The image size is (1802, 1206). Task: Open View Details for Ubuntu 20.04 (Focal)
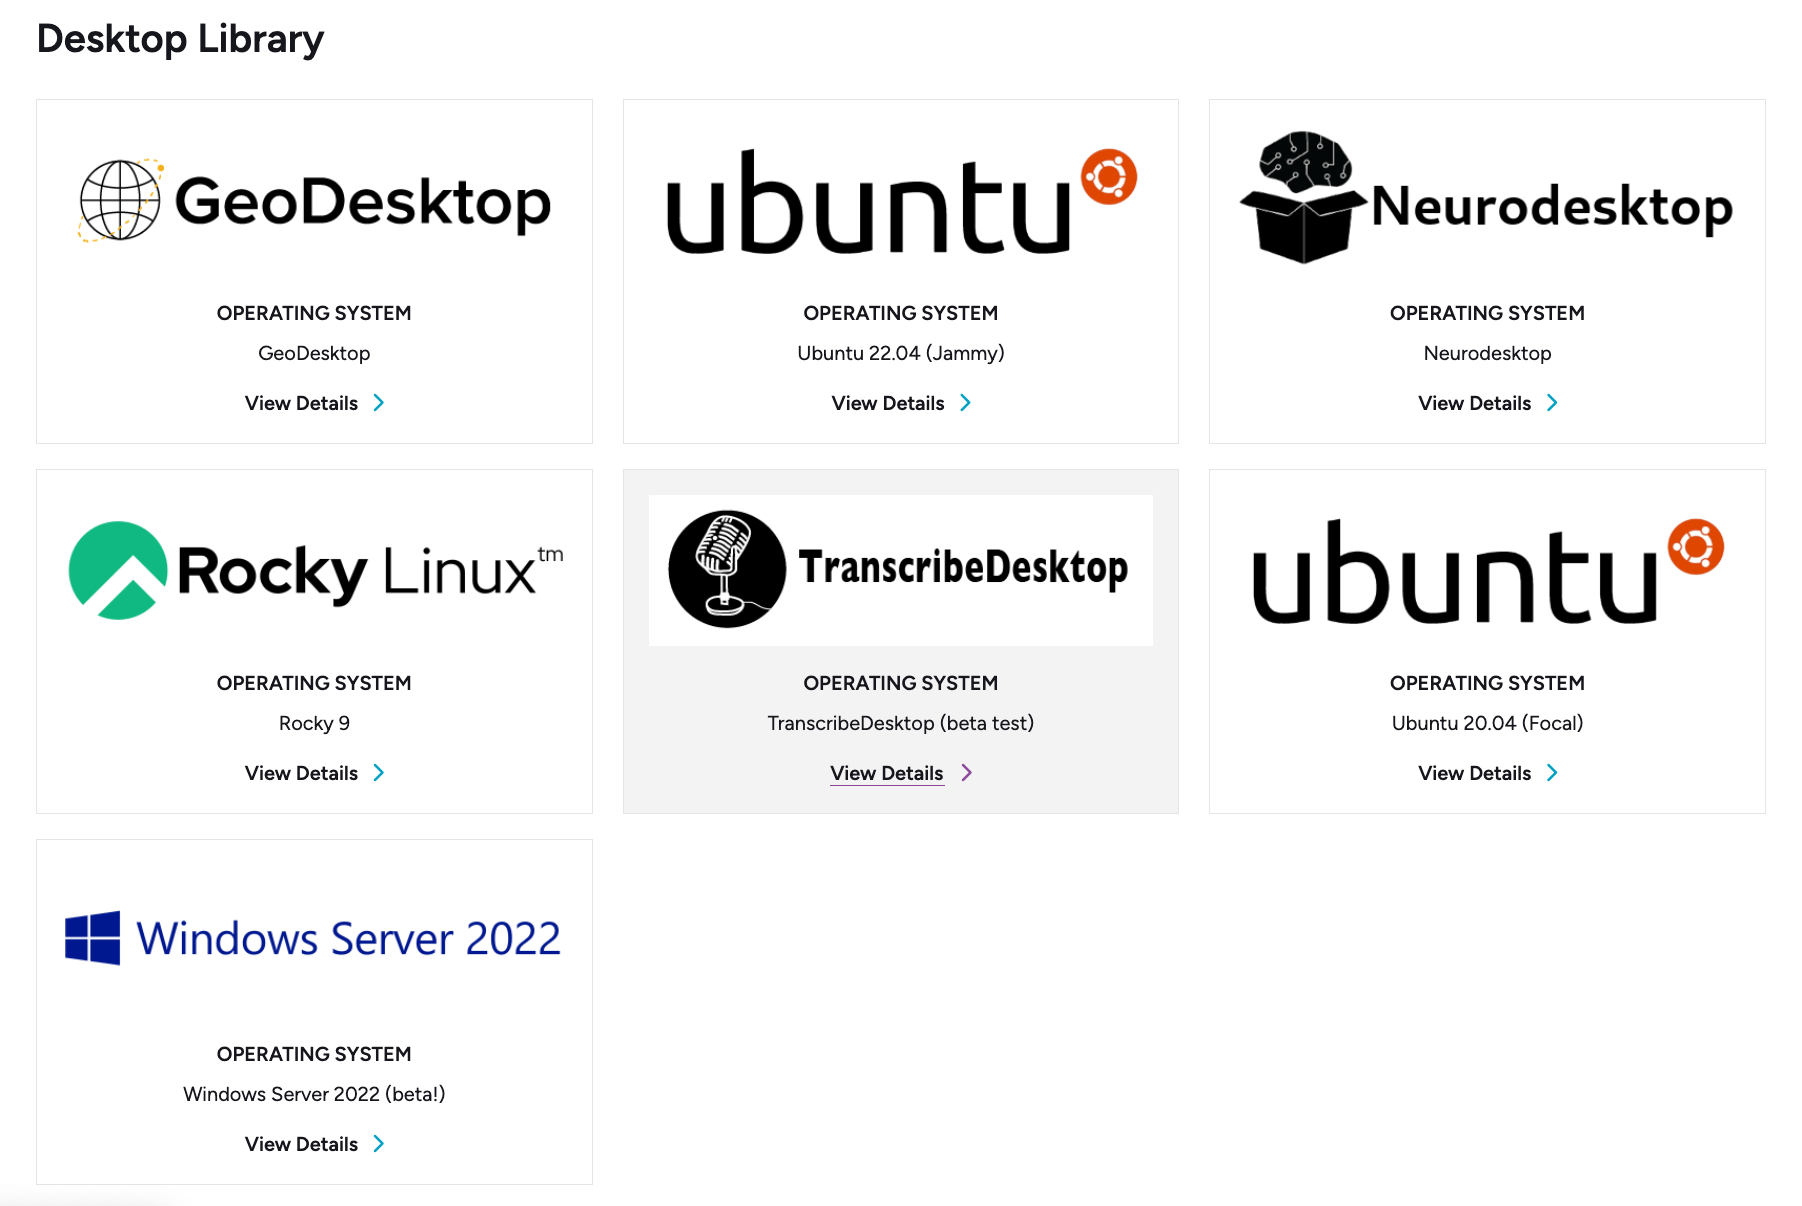[x=1474, y=773]
